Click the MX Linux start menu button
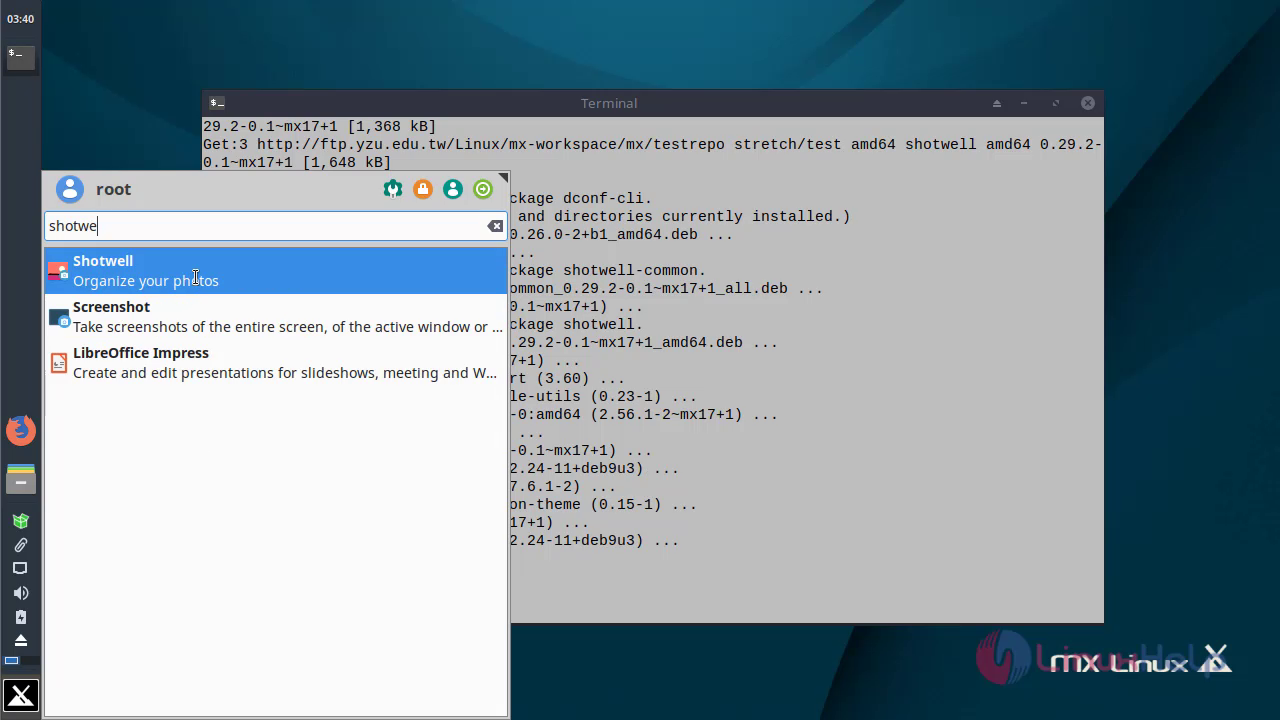 (x=21, y=695)
